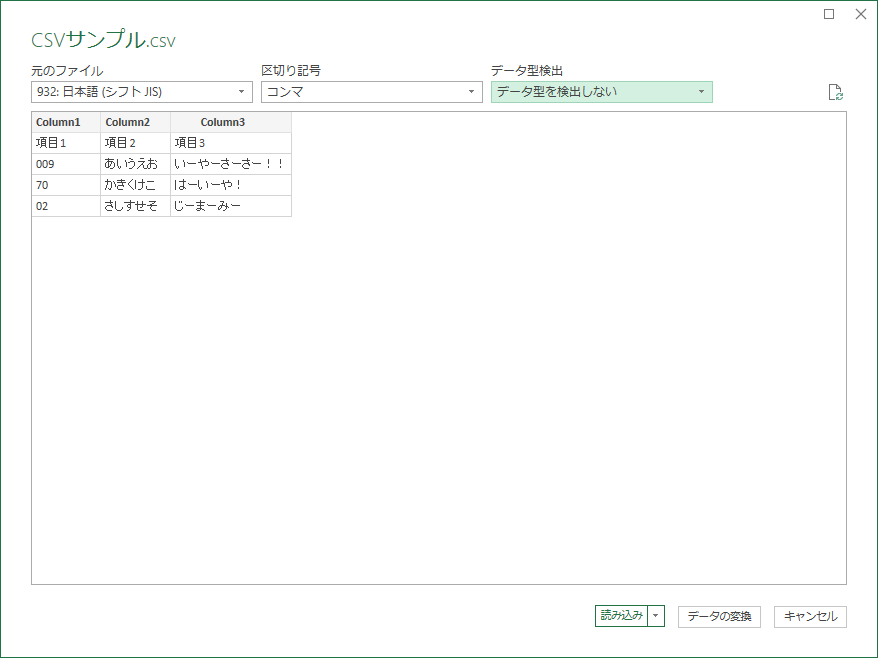Click the cell containing 02

(66, 206)
